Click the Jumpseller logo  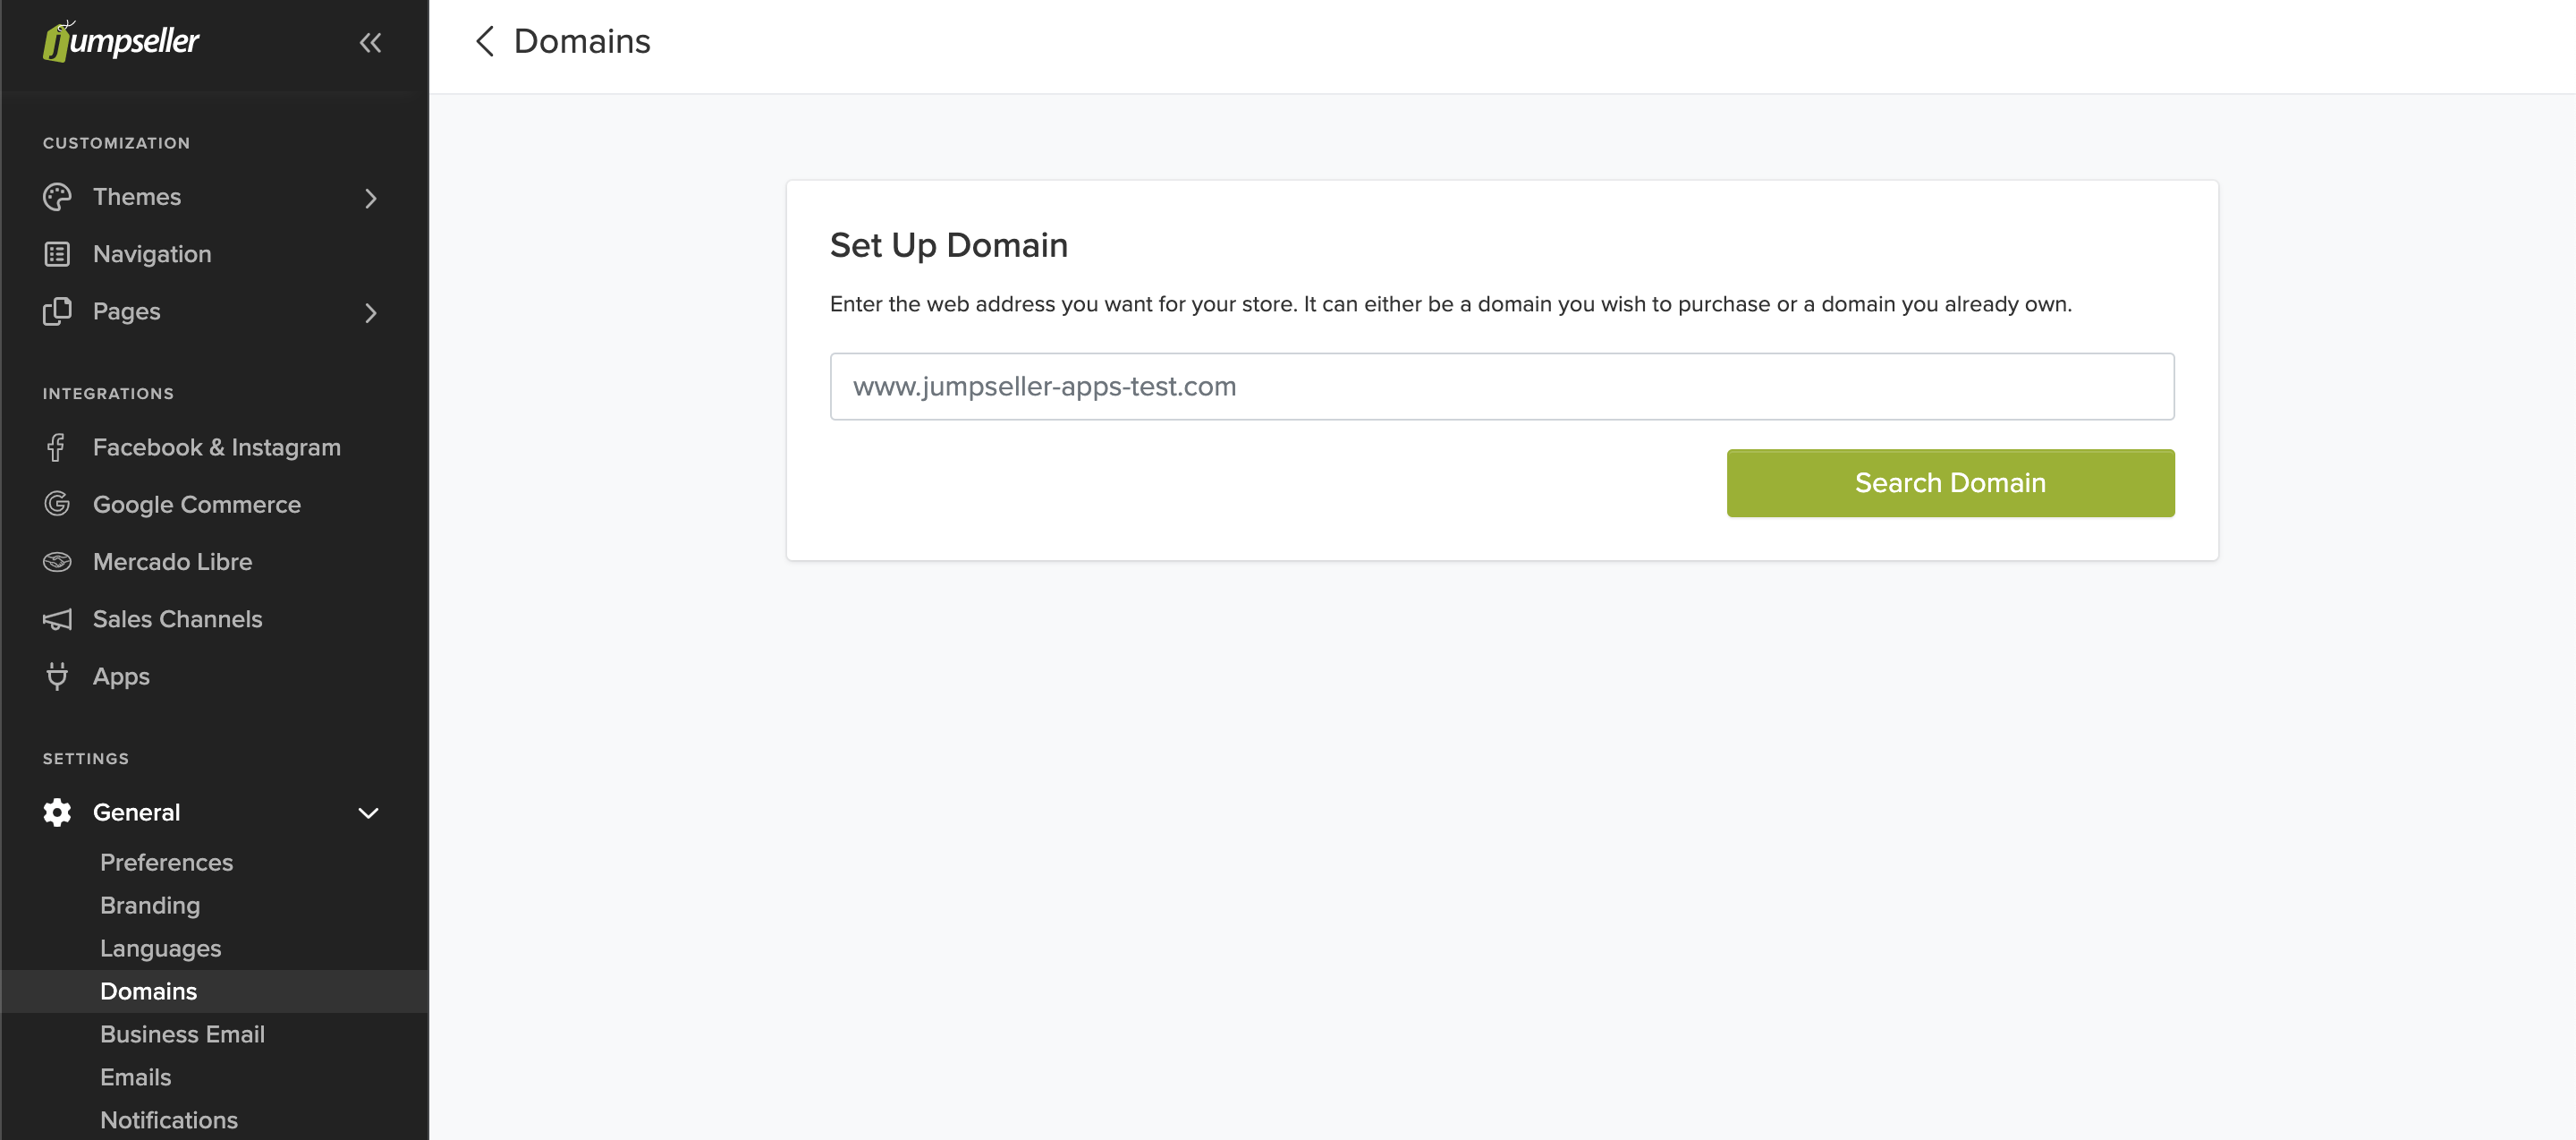click(121, 41)
